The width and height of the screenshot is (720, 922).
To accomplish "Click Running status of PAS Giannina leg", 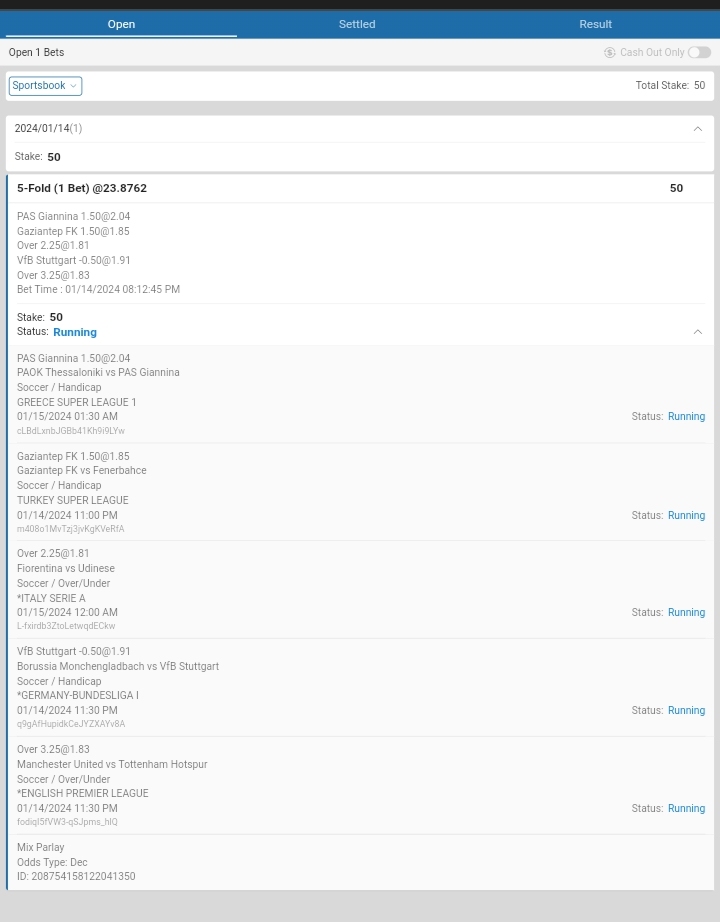I will pyautogui.click(x=686, y=417).
